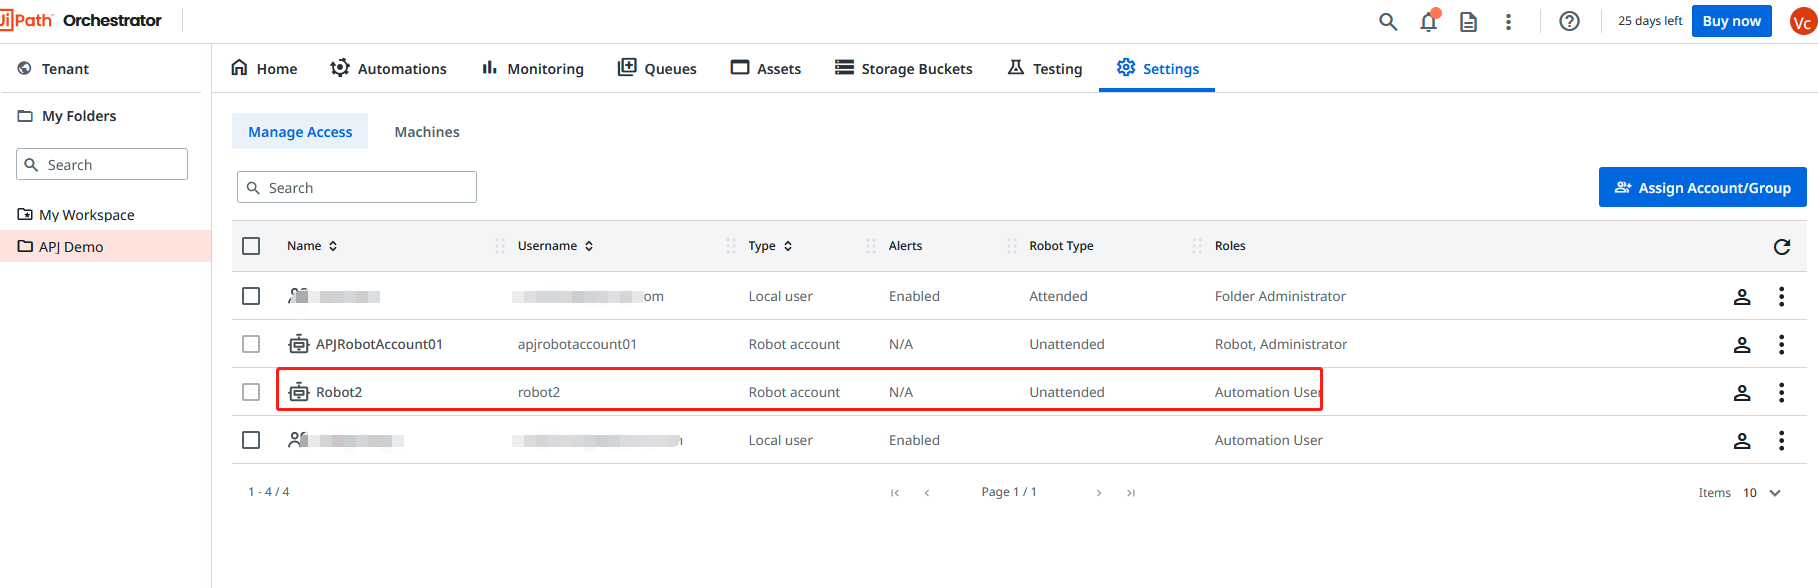Open the Home tab
This screenshot has height=588, width=1818.
[264, 68]
